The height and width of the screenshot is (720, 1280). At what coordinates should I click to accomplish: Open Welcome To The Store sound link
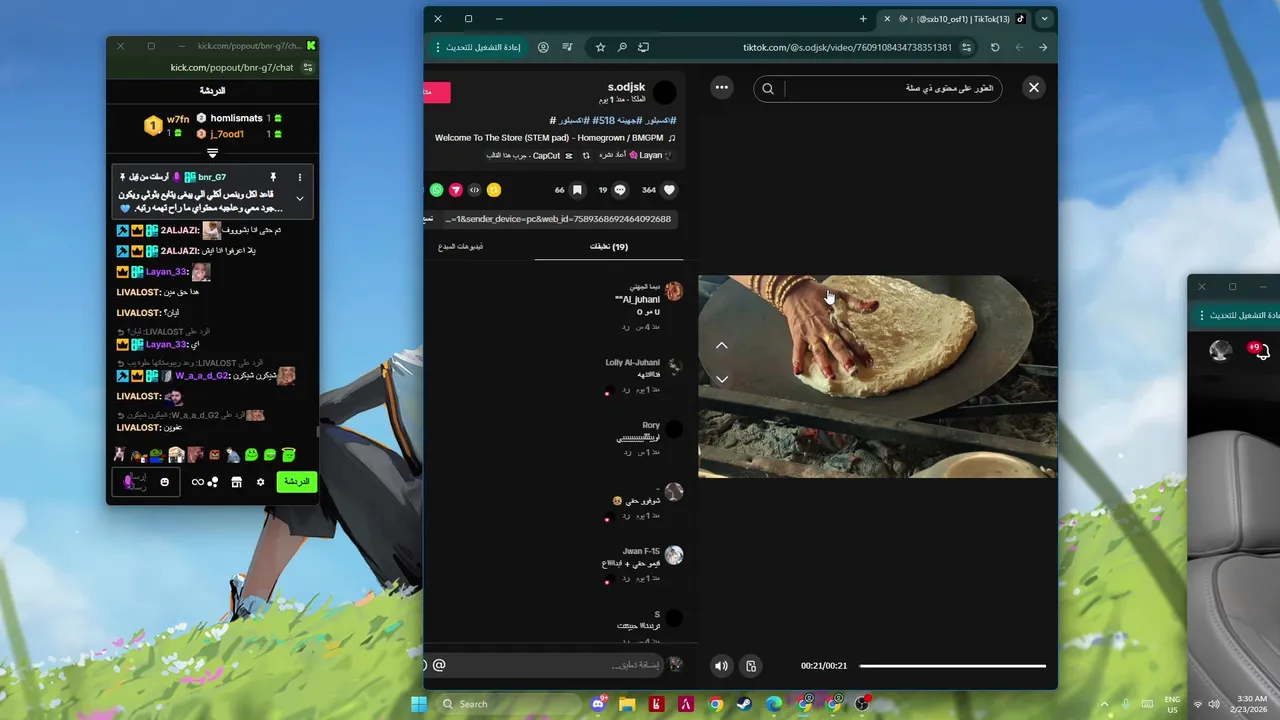[555, 138]
